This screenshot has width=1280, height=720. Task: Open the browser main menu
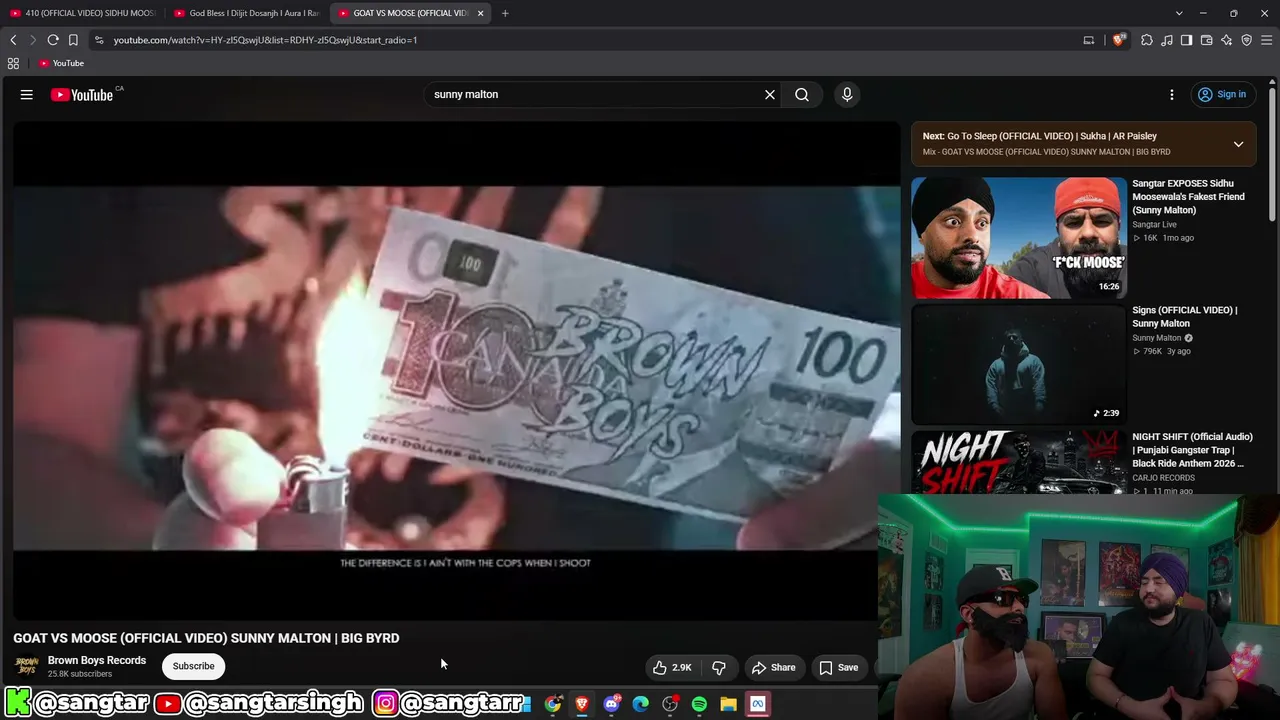coord(1267,40)
